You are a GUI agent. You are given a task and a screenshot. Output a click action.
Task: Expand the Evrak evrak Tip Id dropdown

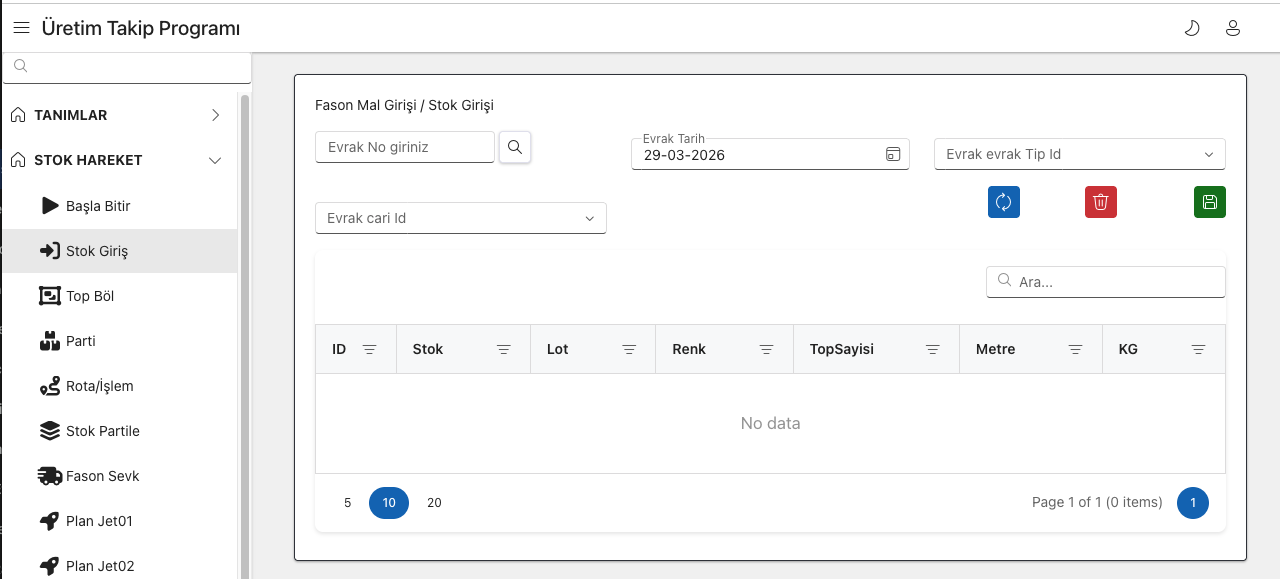(1209, 154)
